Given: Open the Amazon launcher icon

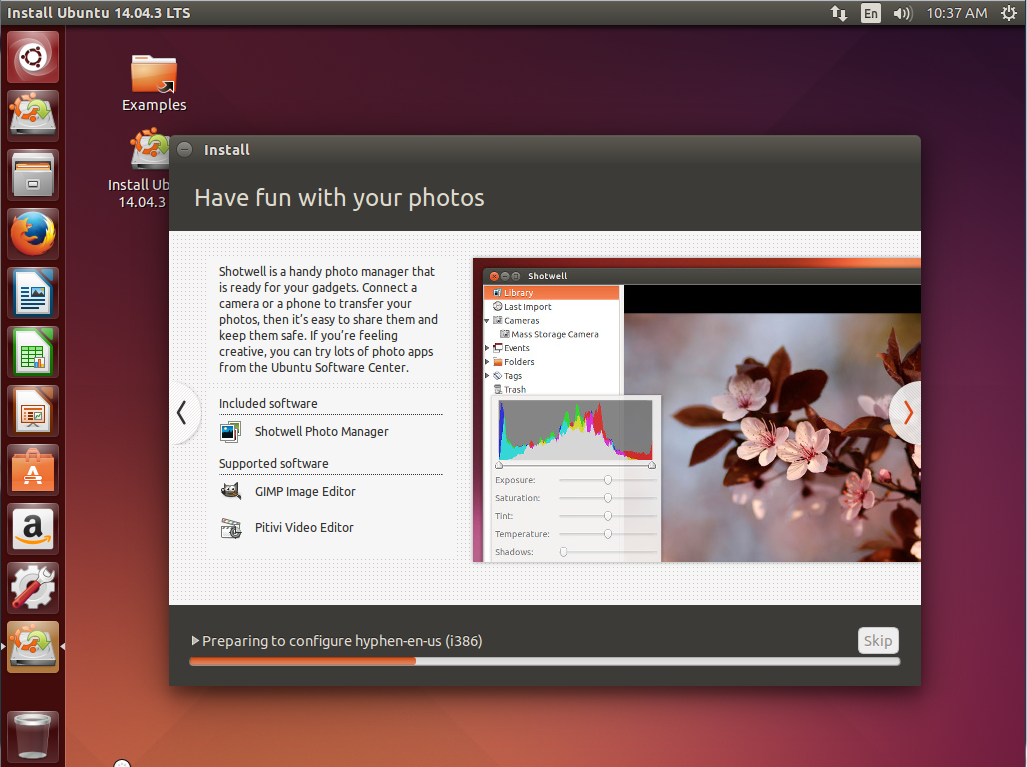Looking at the screenshot, I should (33, 529).
